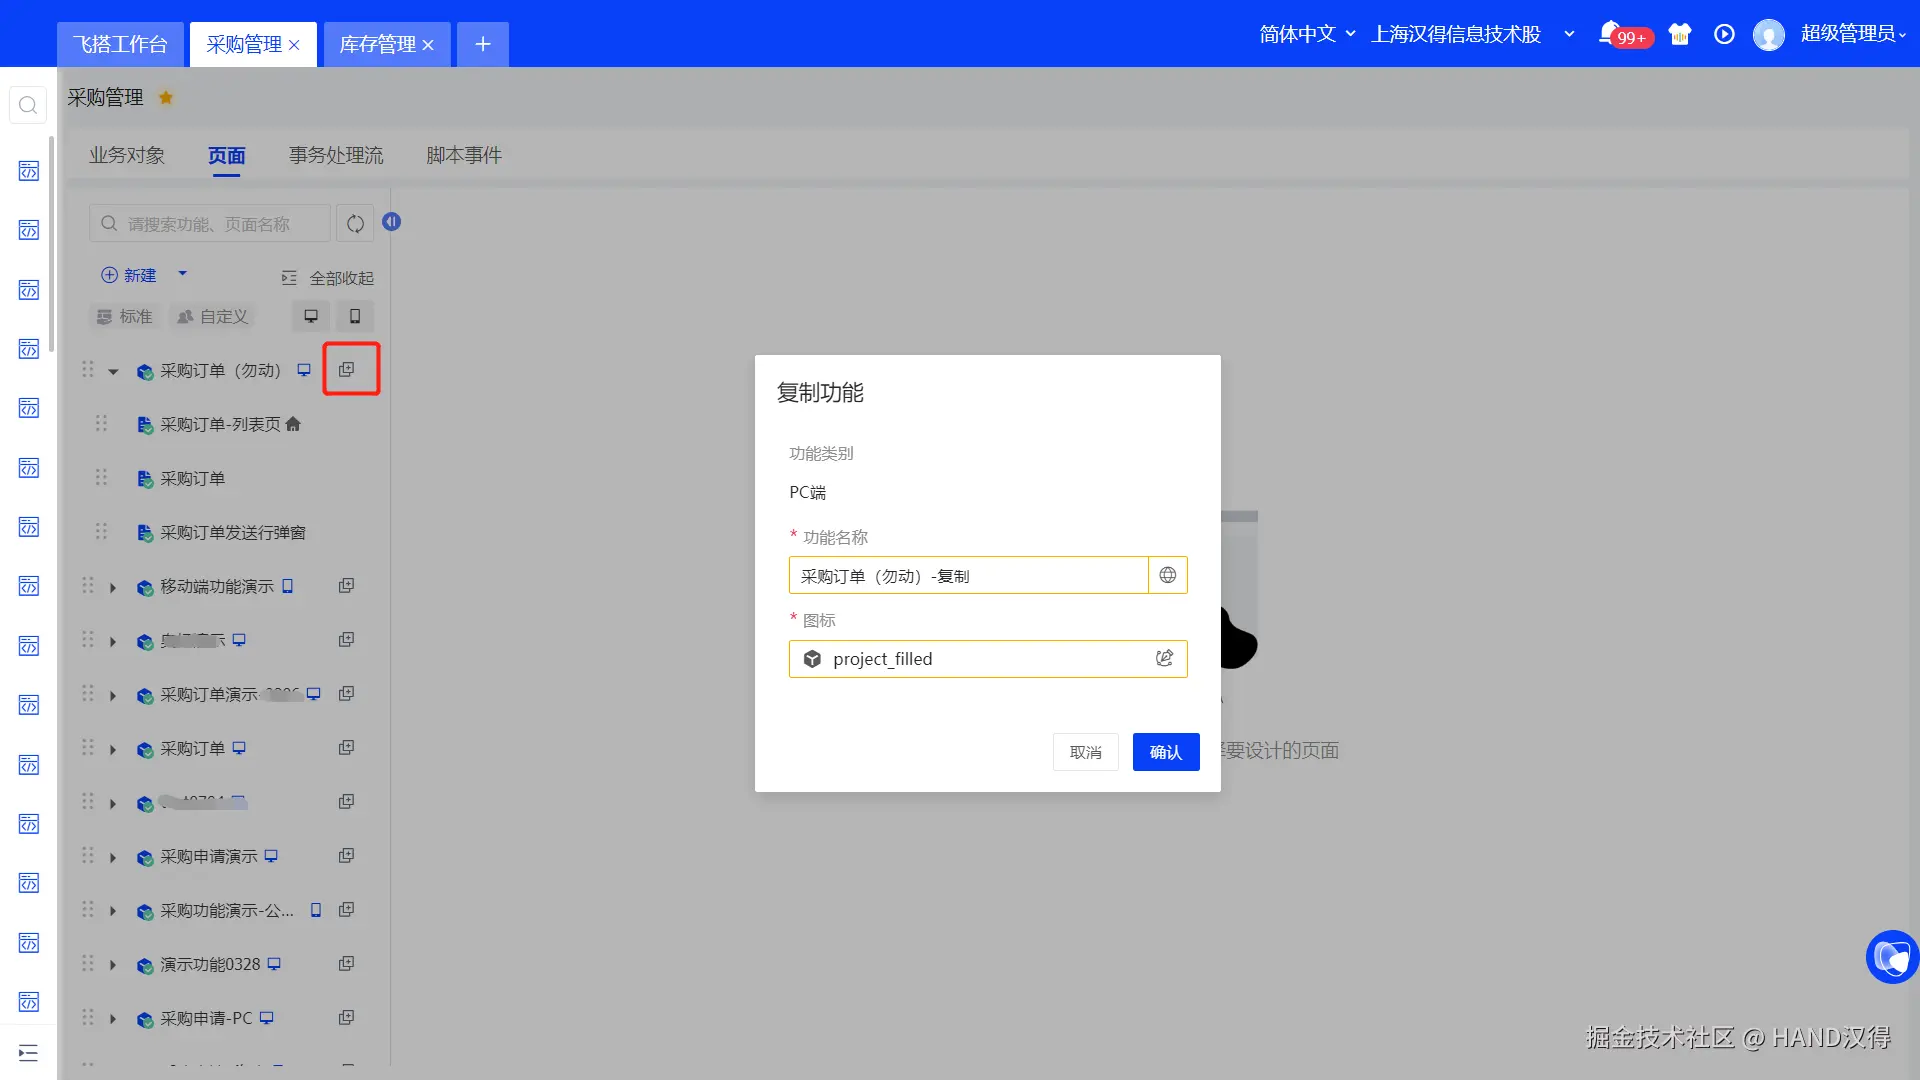Click the 确认 button in dialog

[x=1165, y=752]
